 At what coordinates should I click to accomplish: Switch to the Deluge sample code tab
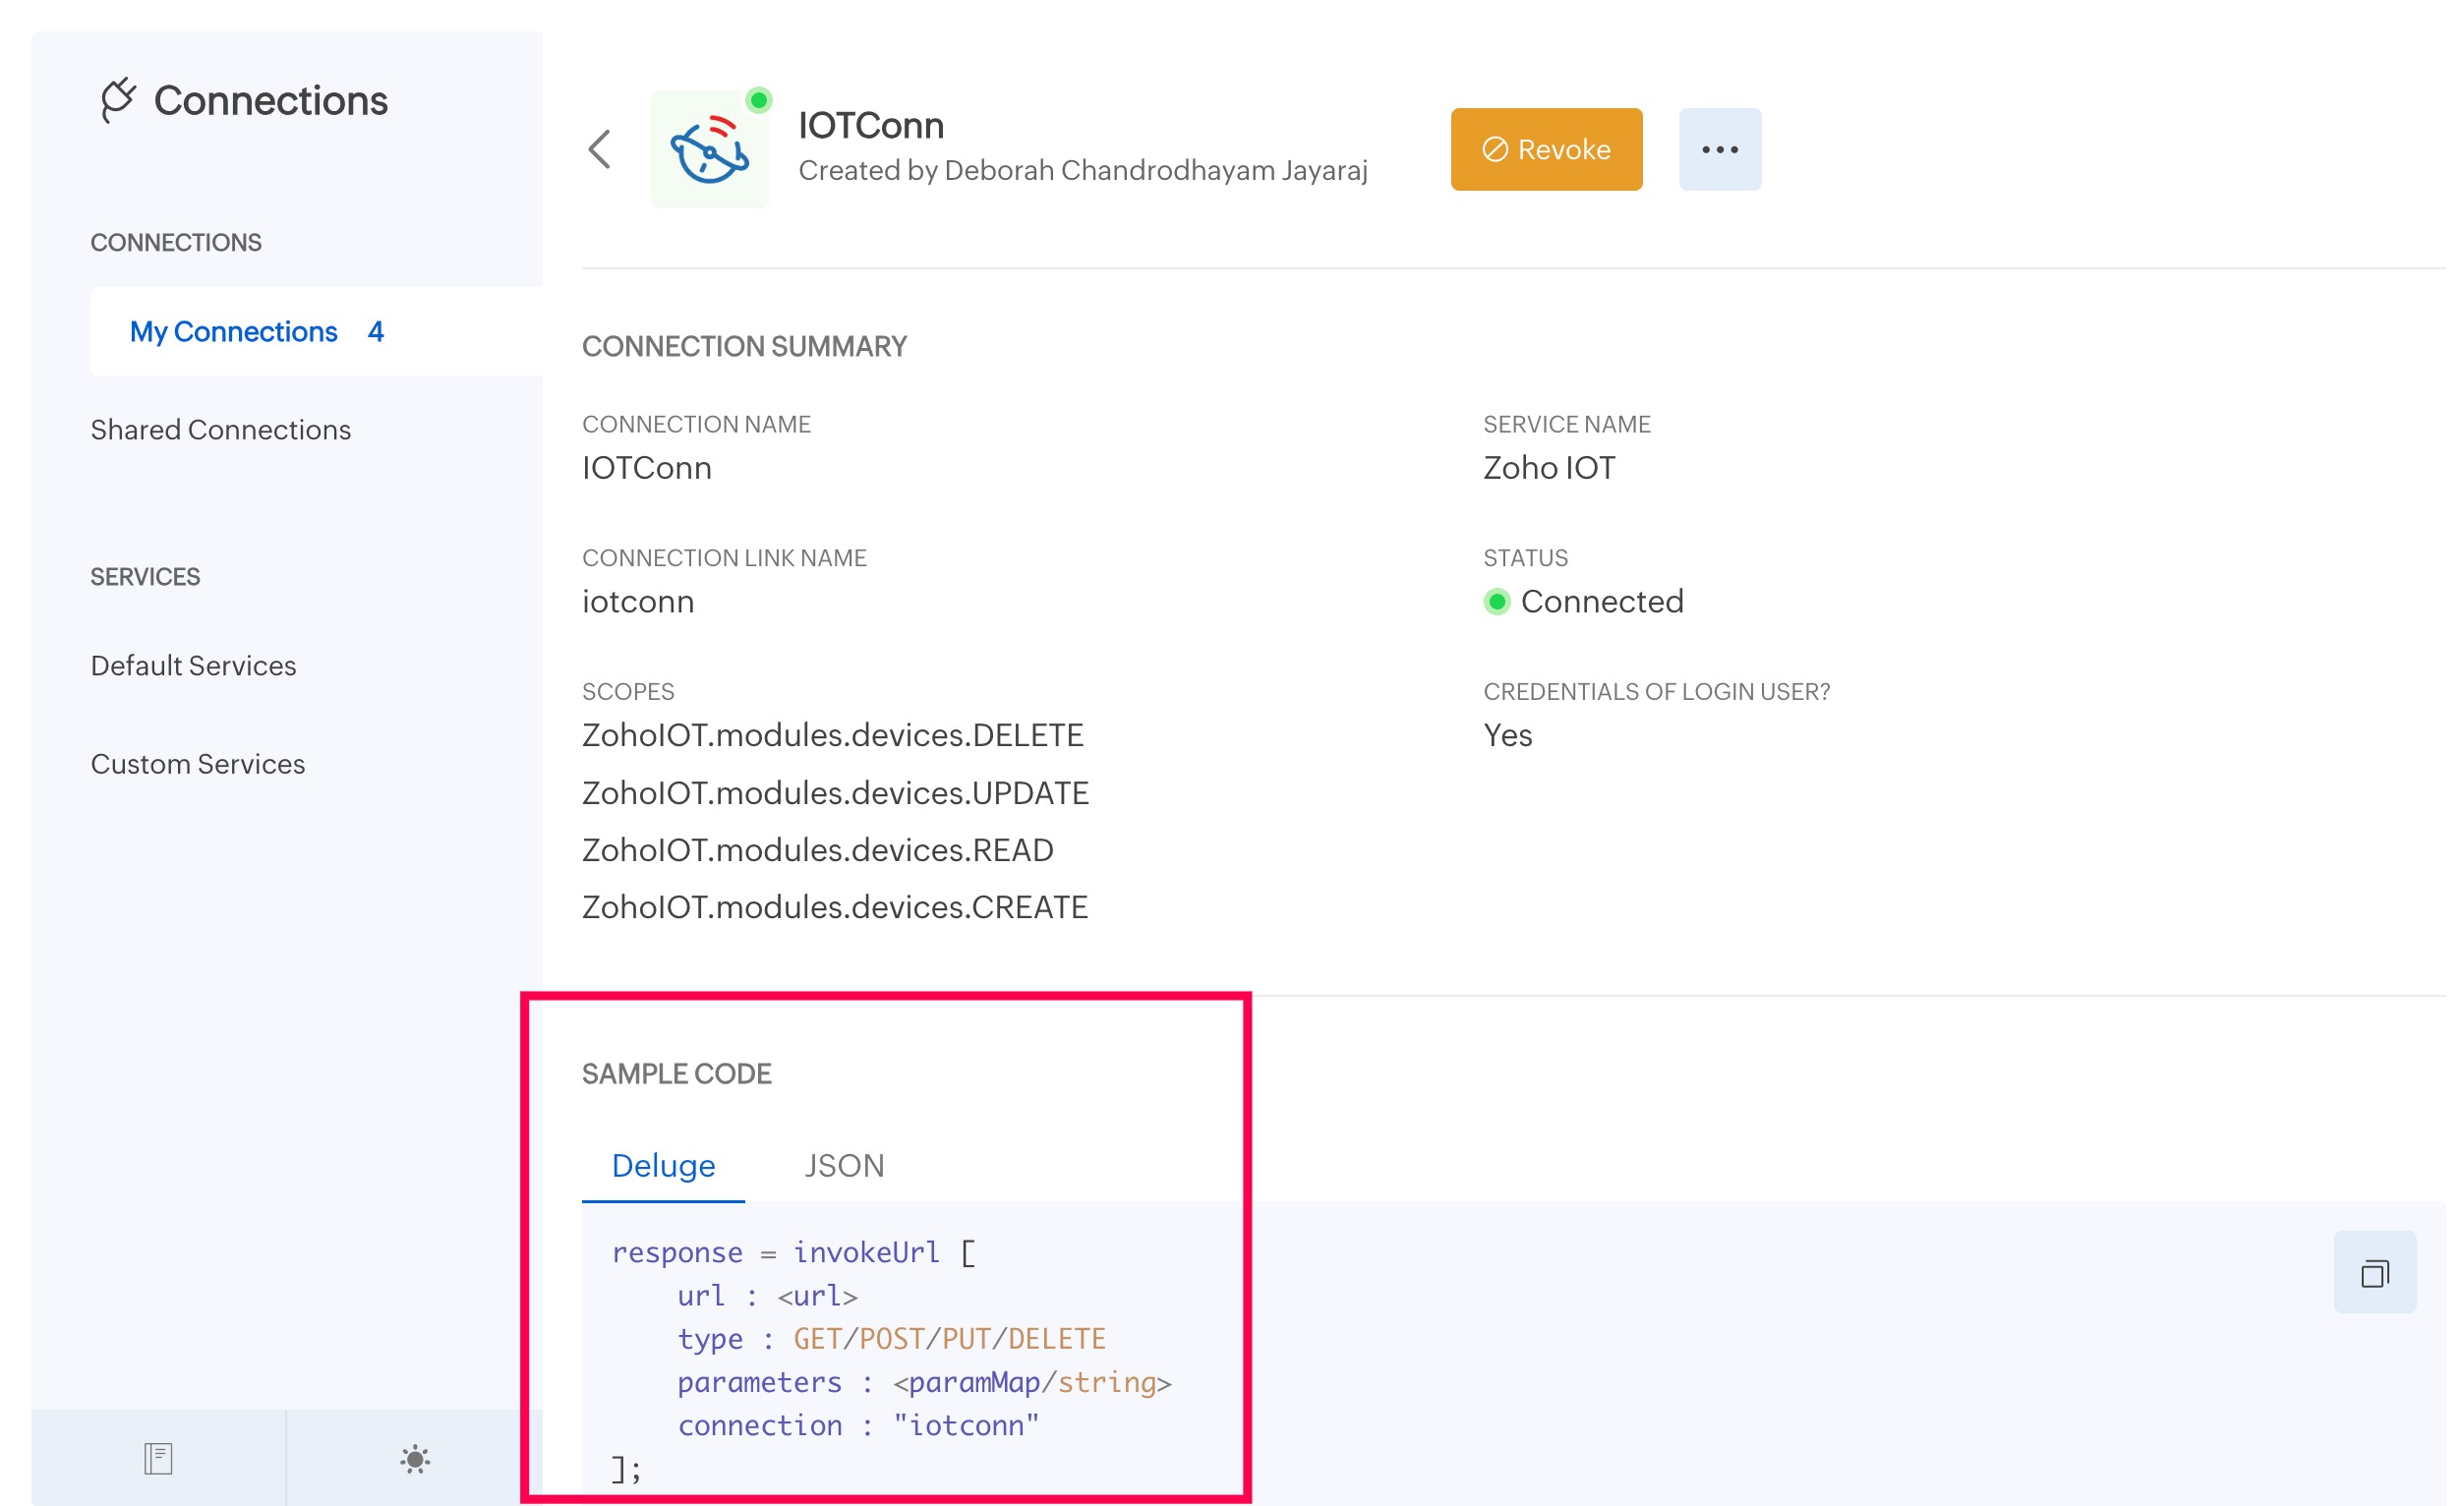click(x=663, y=1166)
